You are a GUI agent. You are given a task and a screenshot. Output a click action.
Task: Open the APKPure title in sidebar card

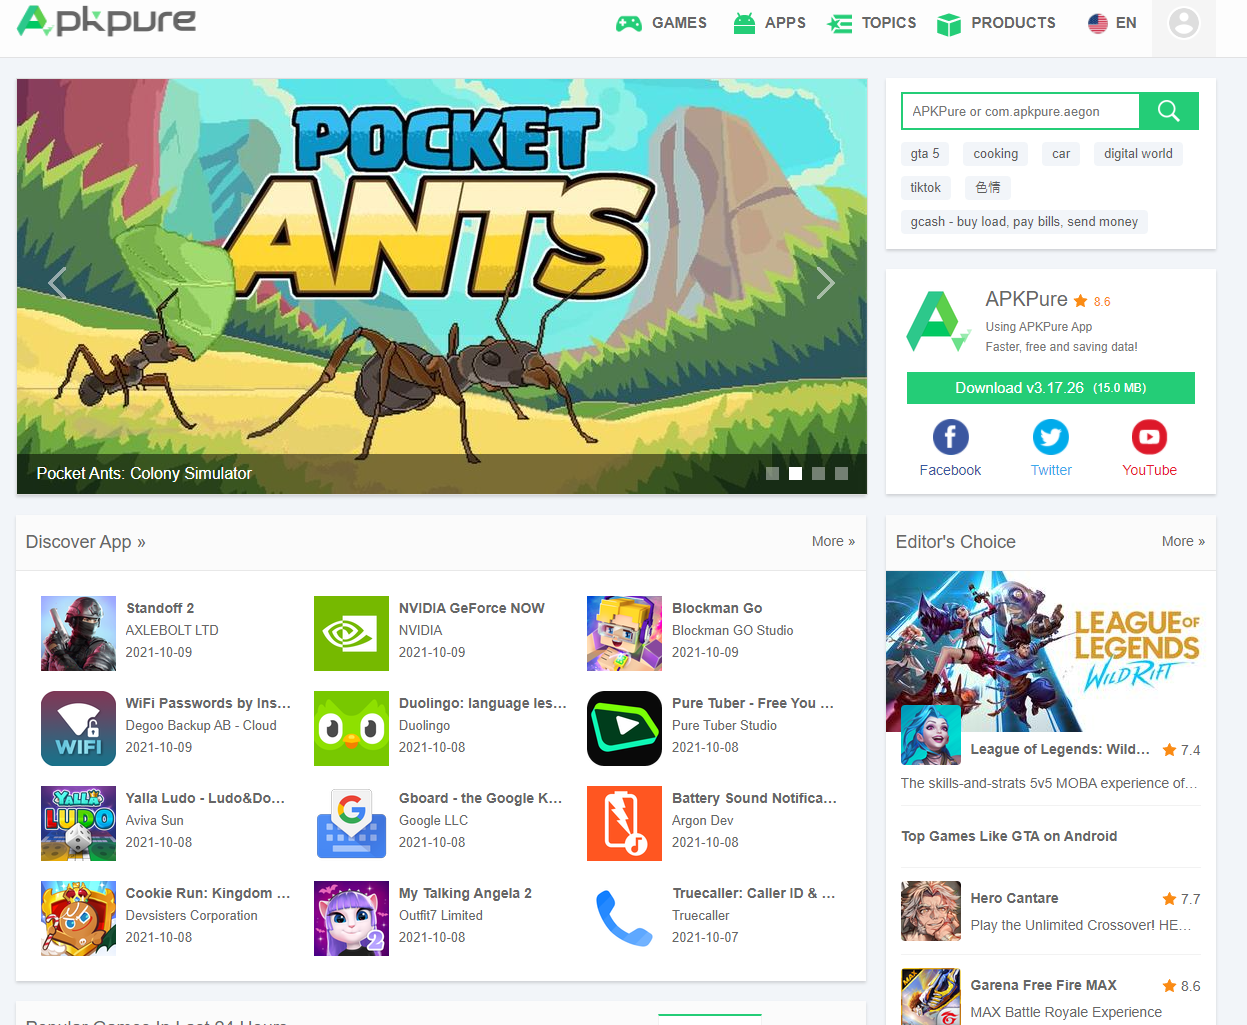1026,299
